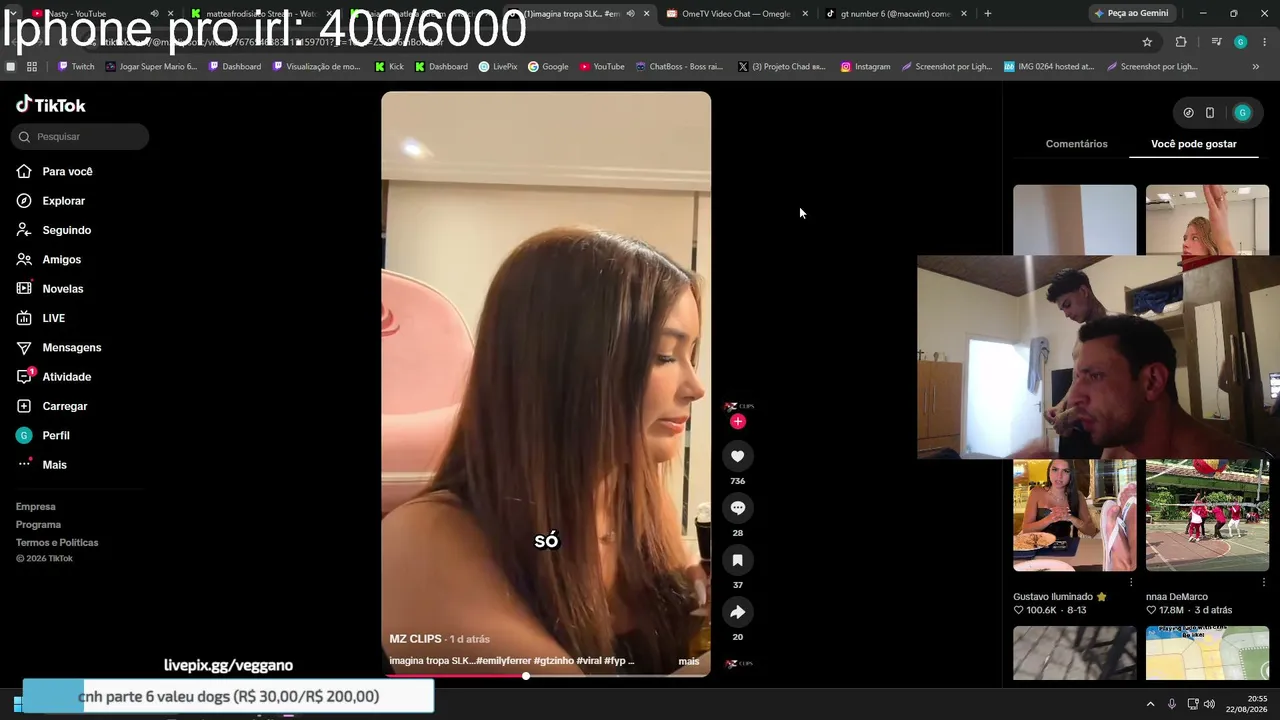Open the video comments bubble
This screenshot has width=1280, height=720.
point(737,508)
